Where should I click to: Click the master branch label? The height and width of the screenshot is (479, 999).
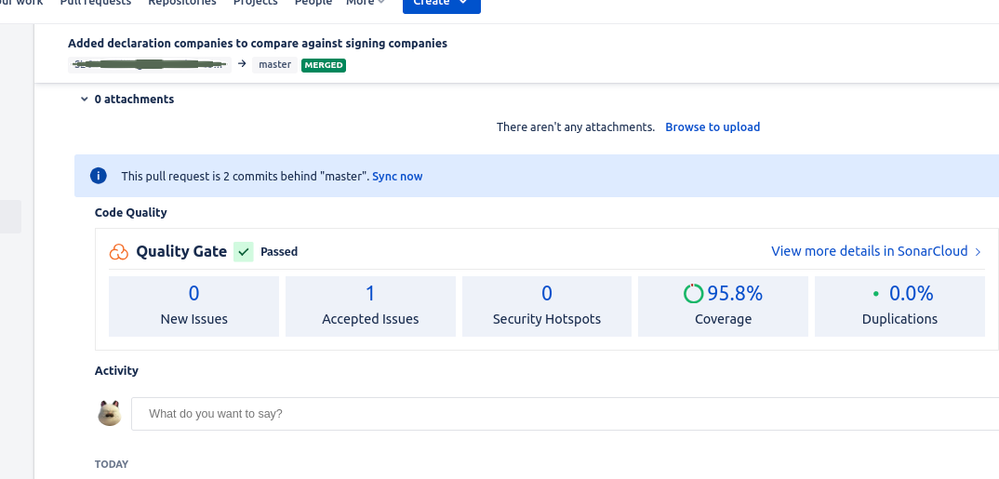275,65
